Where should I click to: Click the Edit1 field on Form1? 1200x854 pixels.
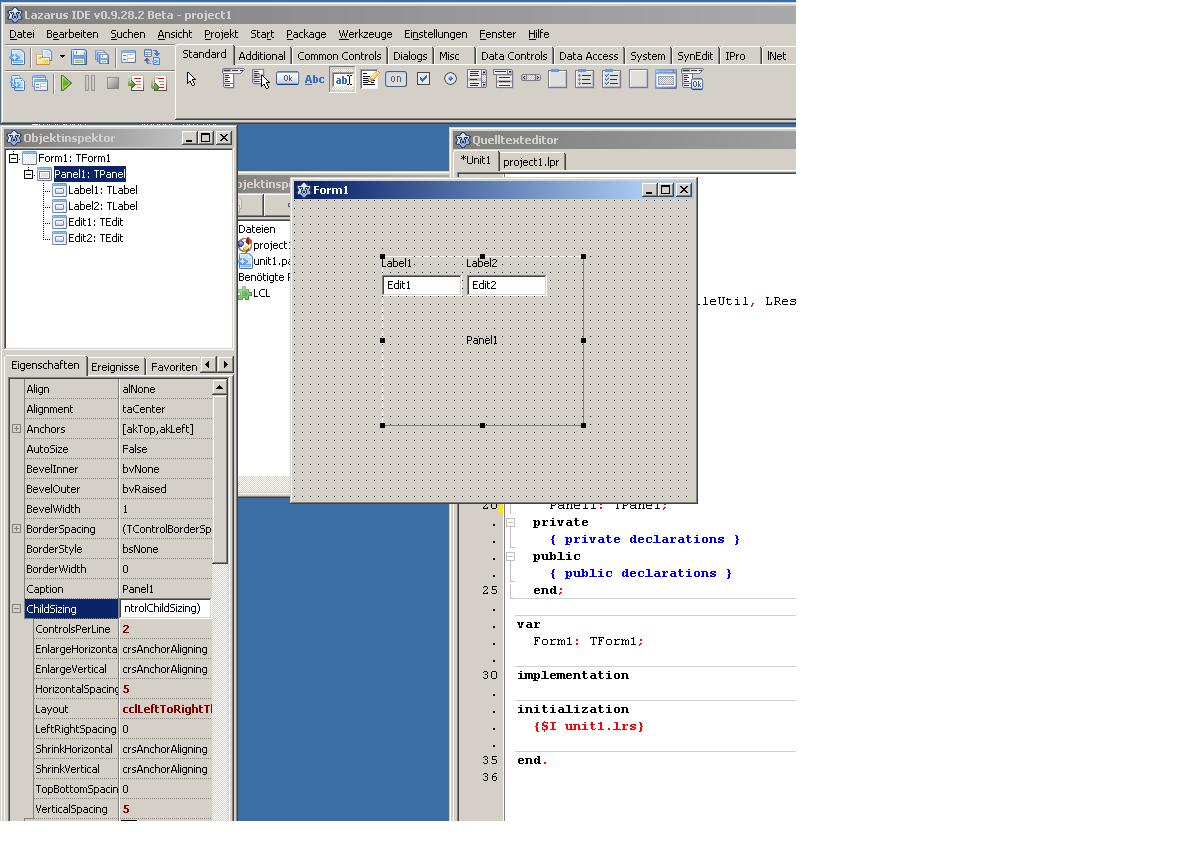pos(421,285)
